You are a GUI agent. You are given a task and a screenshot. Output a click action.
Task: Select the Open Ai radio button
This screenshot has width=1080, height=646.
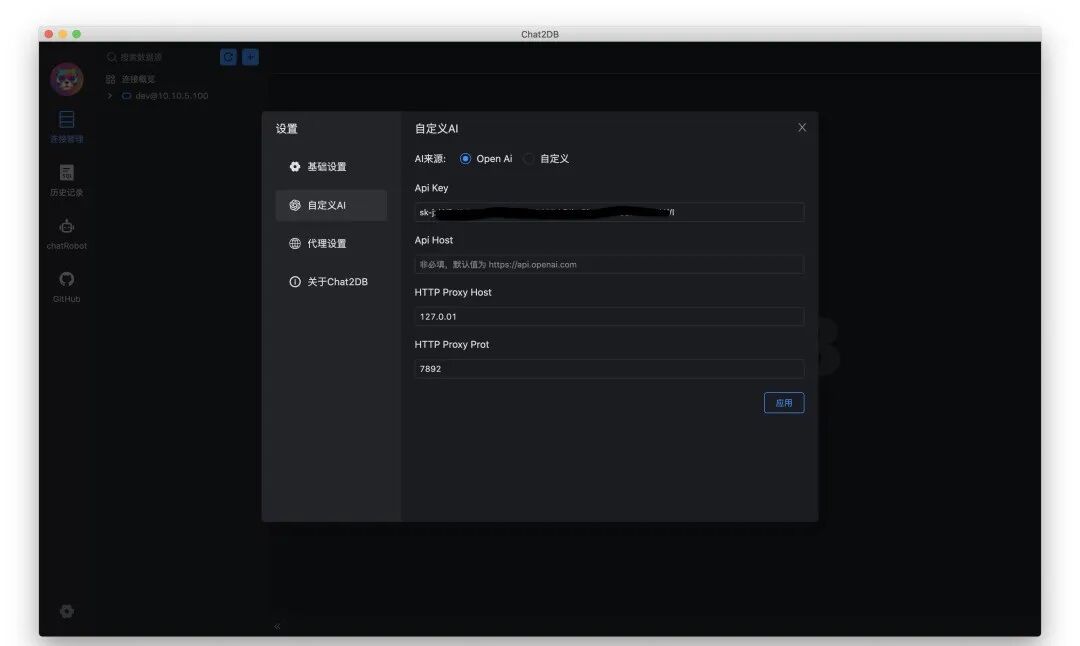pos(465,158)
